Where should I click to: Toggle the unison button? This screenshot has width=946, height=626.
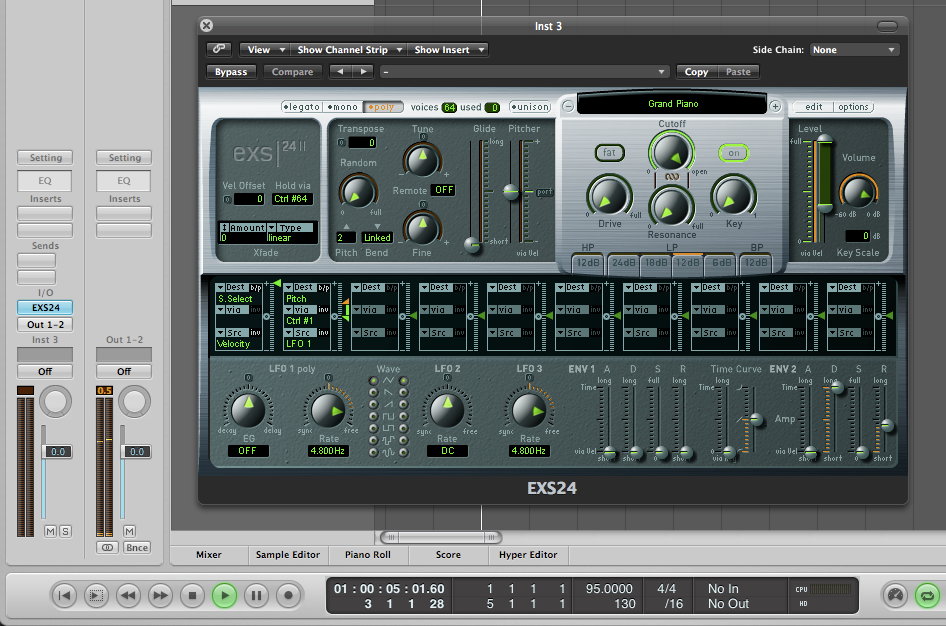pos(530,107)
